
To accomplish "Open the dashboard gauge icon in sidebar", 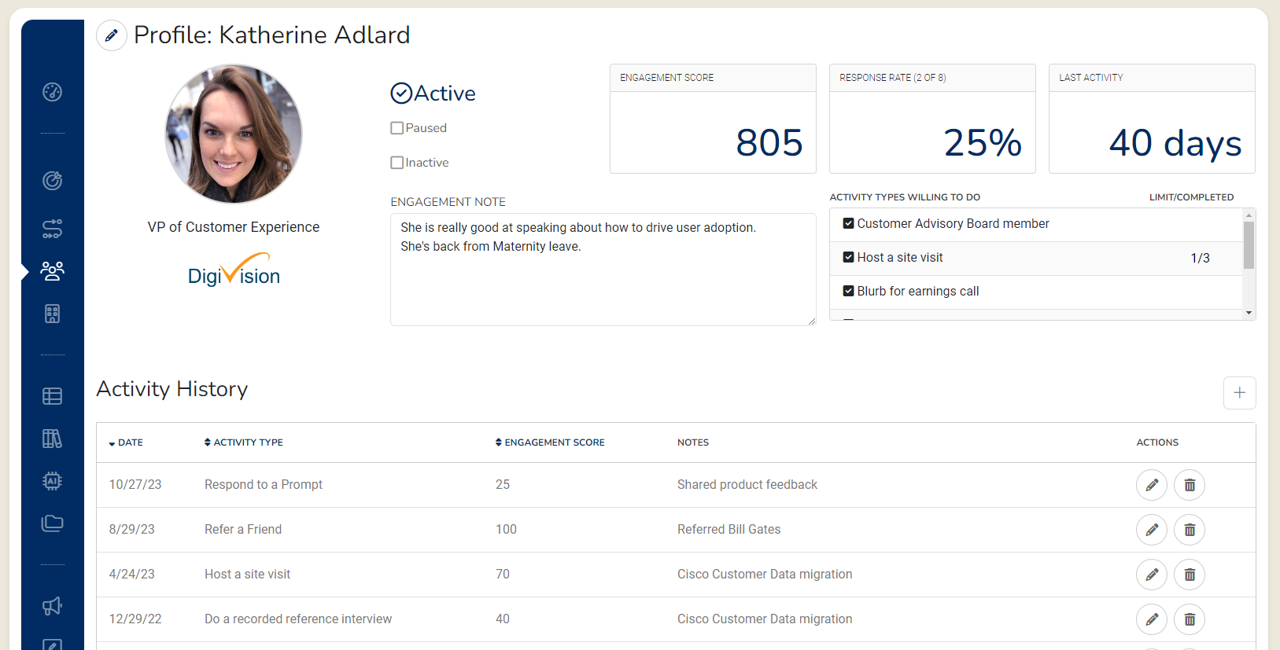I will [52, 93].
